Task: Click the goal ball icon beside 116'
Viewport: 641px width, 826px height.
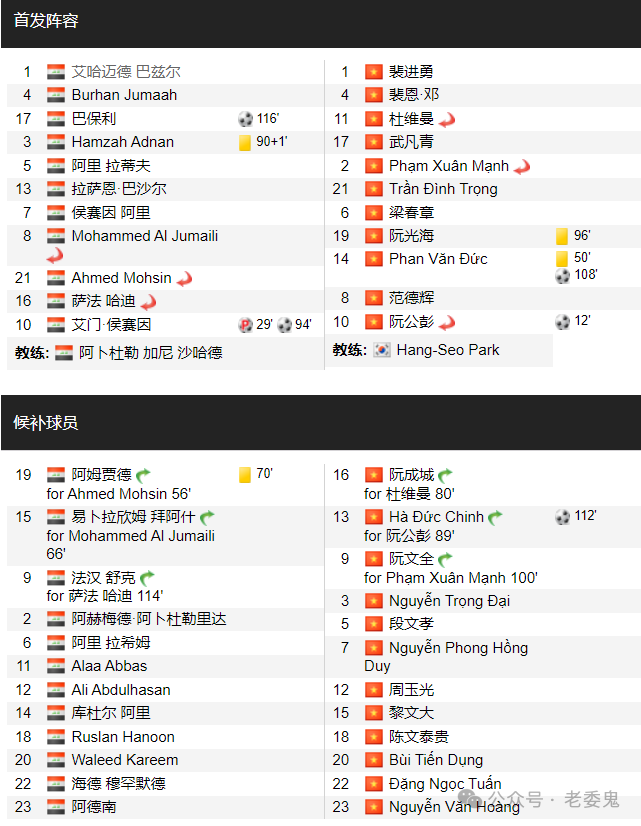Action: coord(245,119)
